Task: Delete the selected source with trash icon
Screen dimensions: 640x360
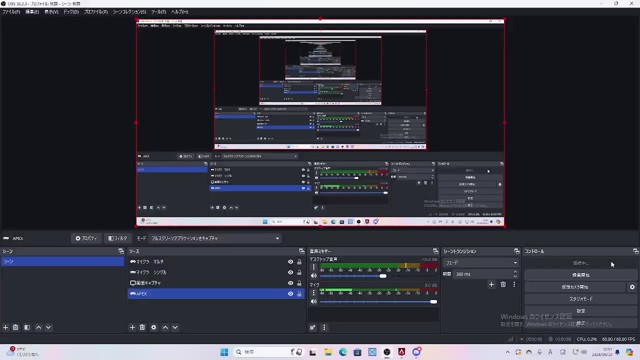Action: pyautogui.click(x=142, y=327)
